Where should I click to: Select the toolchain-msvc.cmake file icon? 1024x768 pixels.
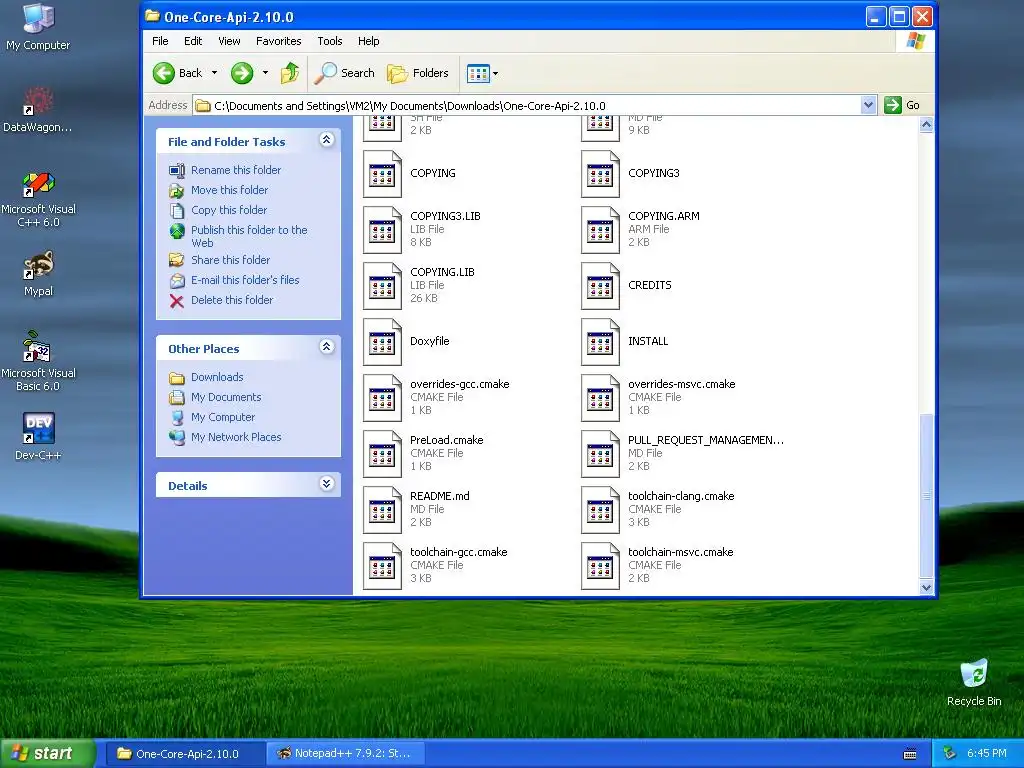(x=600, y=567)
